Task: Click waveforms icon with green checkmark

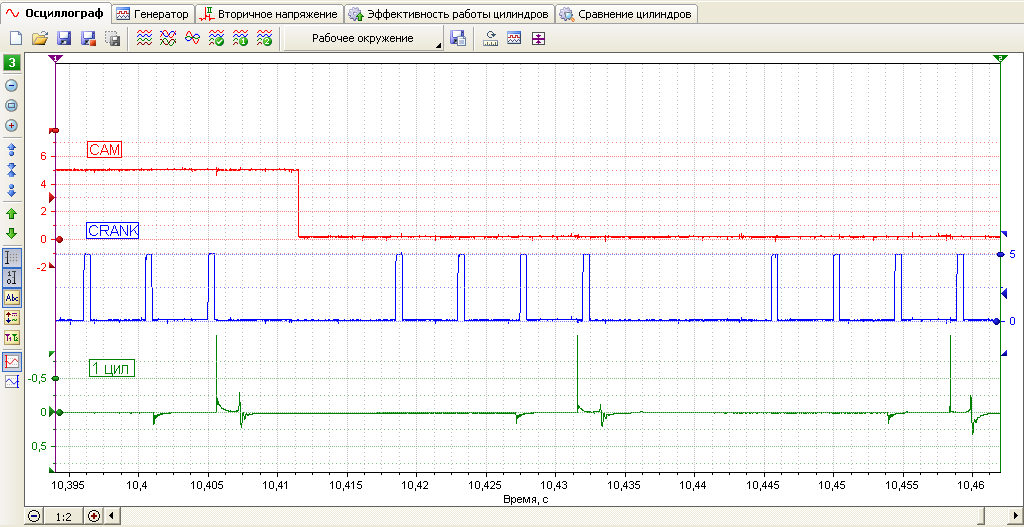Action: point(216,39)
